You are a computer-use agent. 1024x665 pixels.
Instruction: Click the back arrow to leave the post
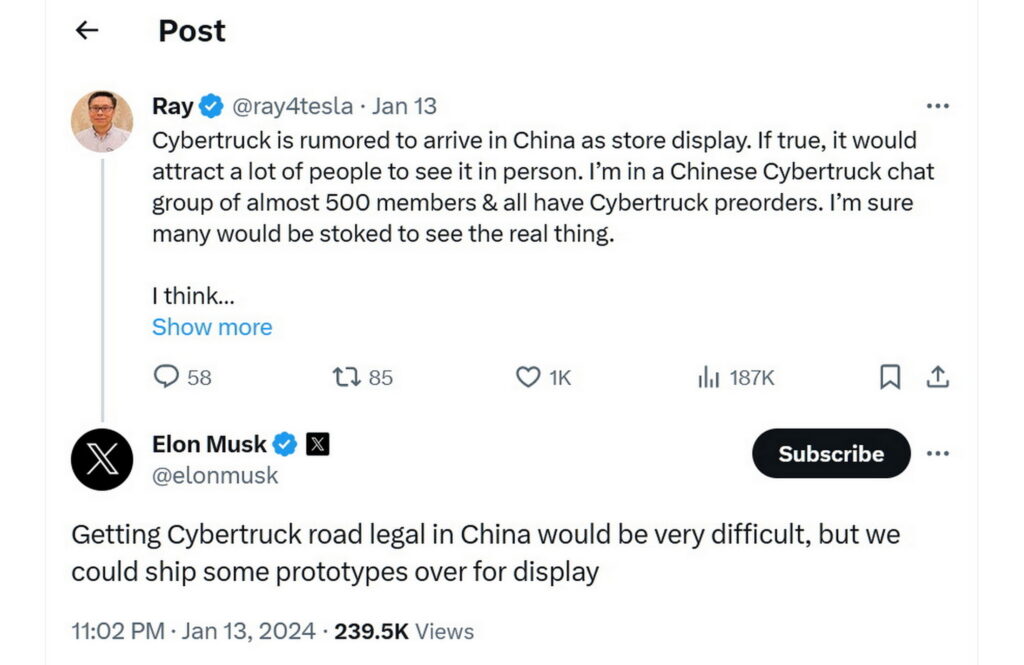click(86, 30)
